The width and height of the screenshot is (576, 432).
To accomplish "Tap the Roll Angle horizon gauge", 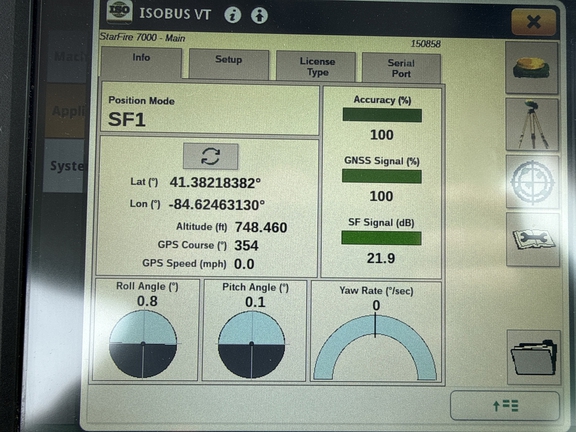I will tap(143, 344).
